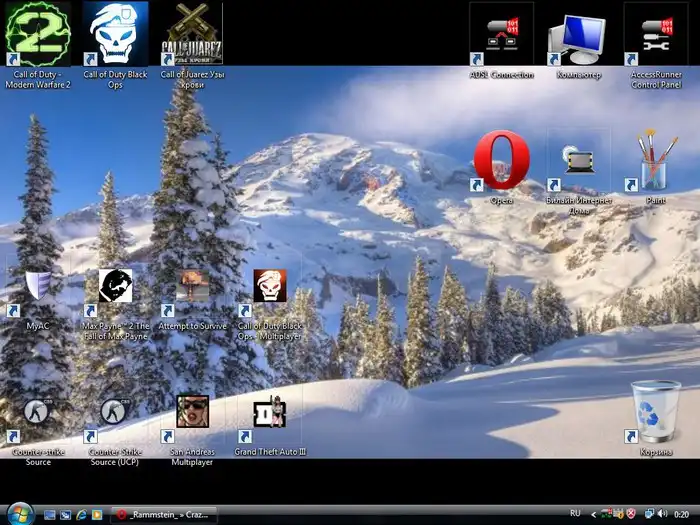Open Grand Theft Auto III shortcut
The width and height of the screenshot is (700, 525).
(x=269, y=412)
